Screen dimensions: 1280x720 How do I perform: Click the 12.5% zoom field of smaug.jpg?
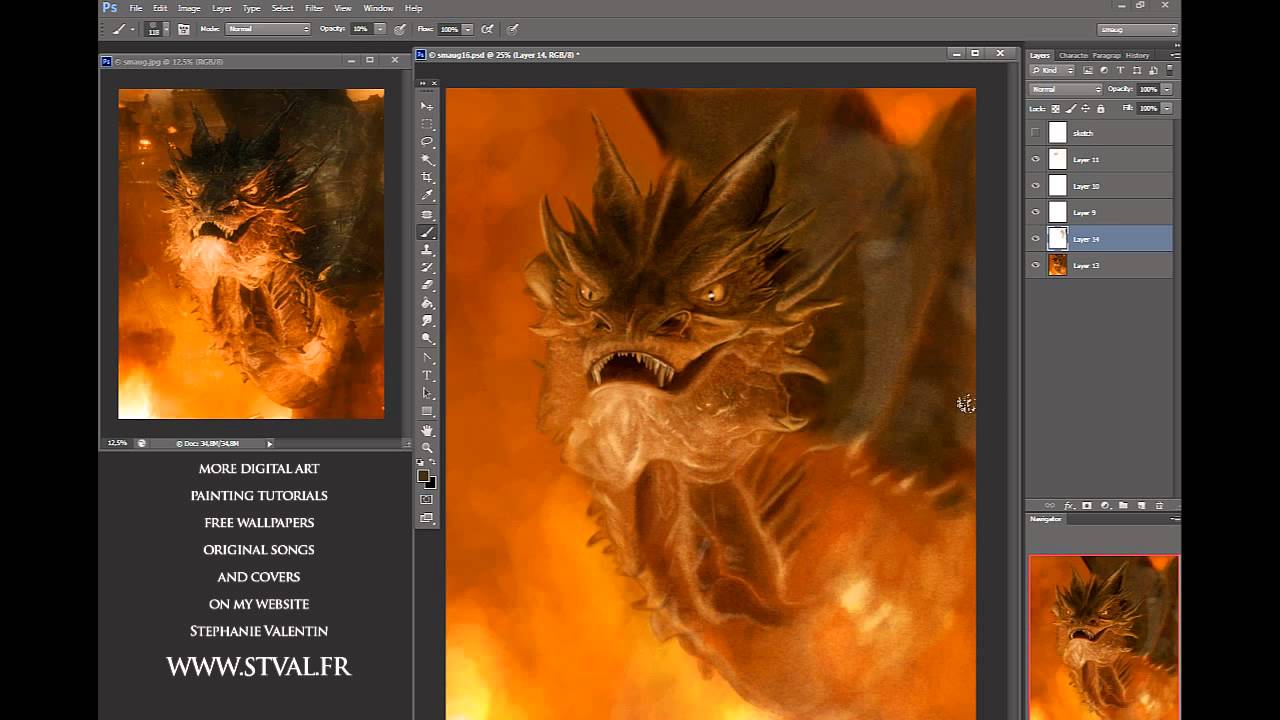pos(117,443)
